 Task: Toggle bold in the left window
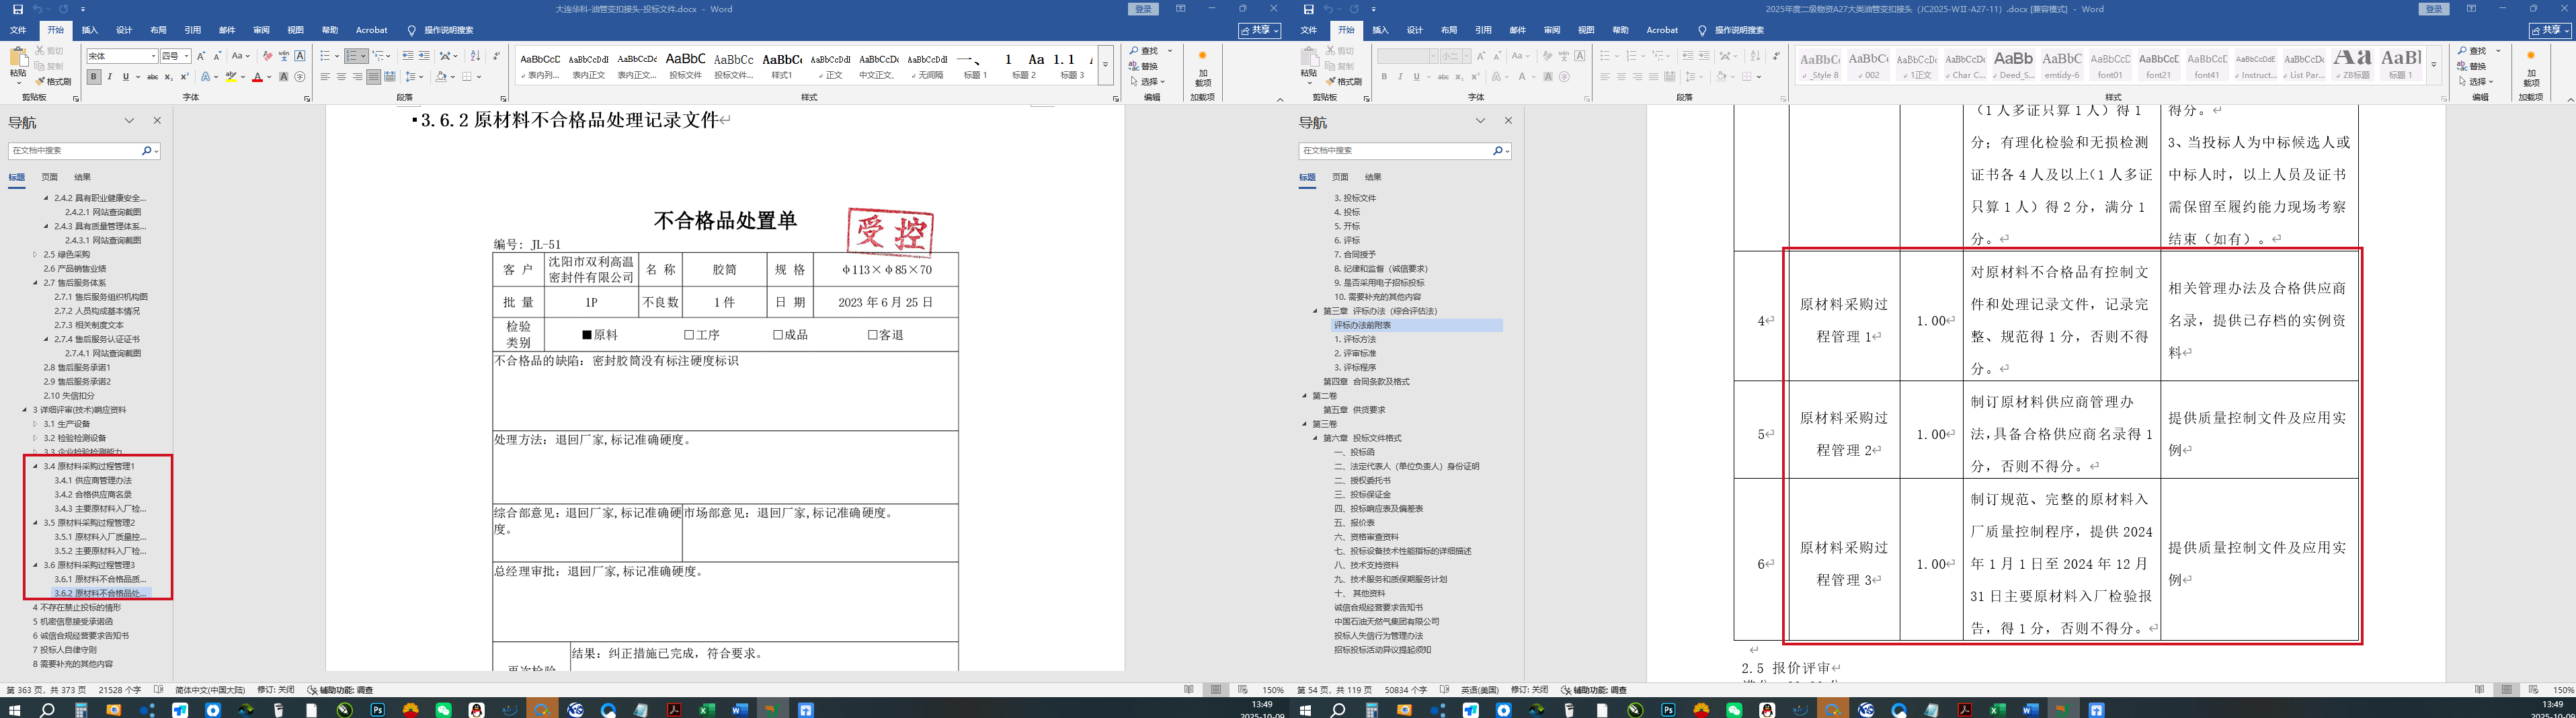(93, 77)
